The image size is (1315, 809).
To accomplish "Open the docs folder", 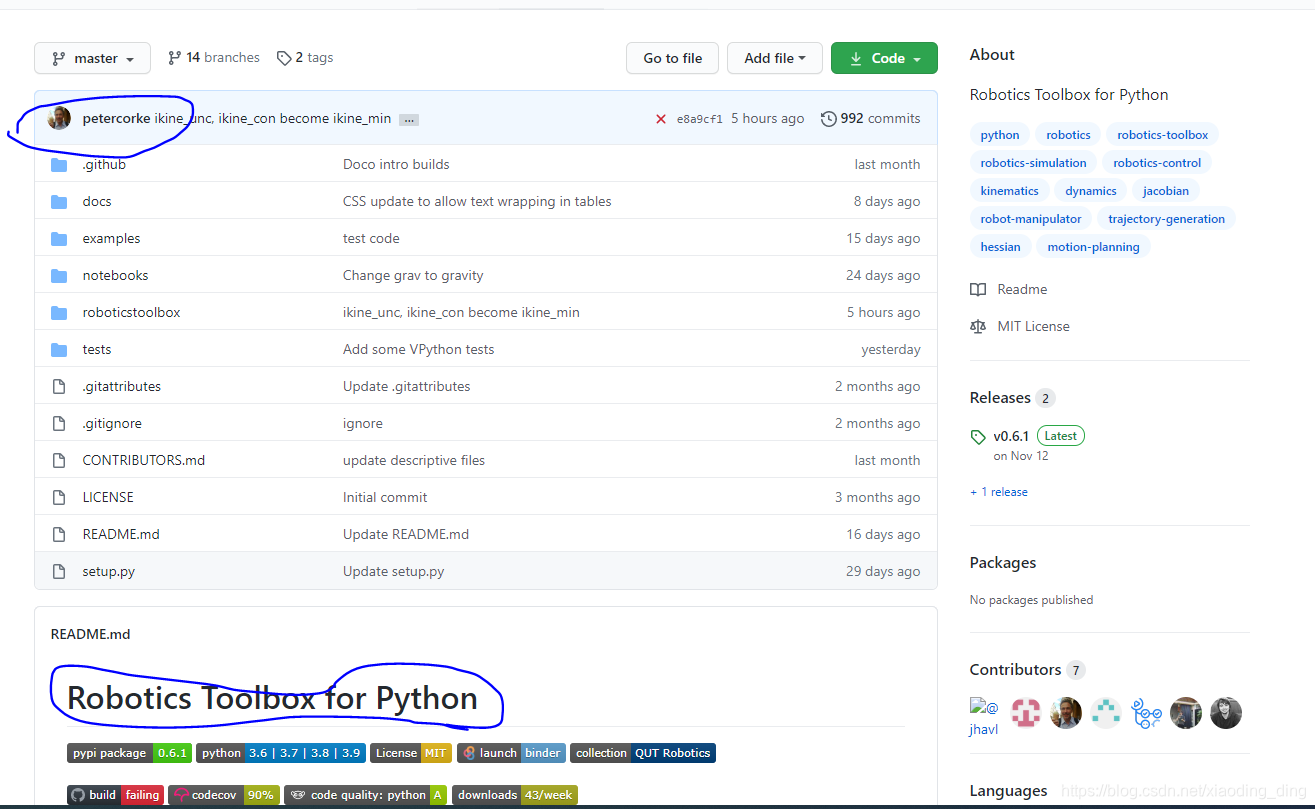I will click(x=96, y=200).
